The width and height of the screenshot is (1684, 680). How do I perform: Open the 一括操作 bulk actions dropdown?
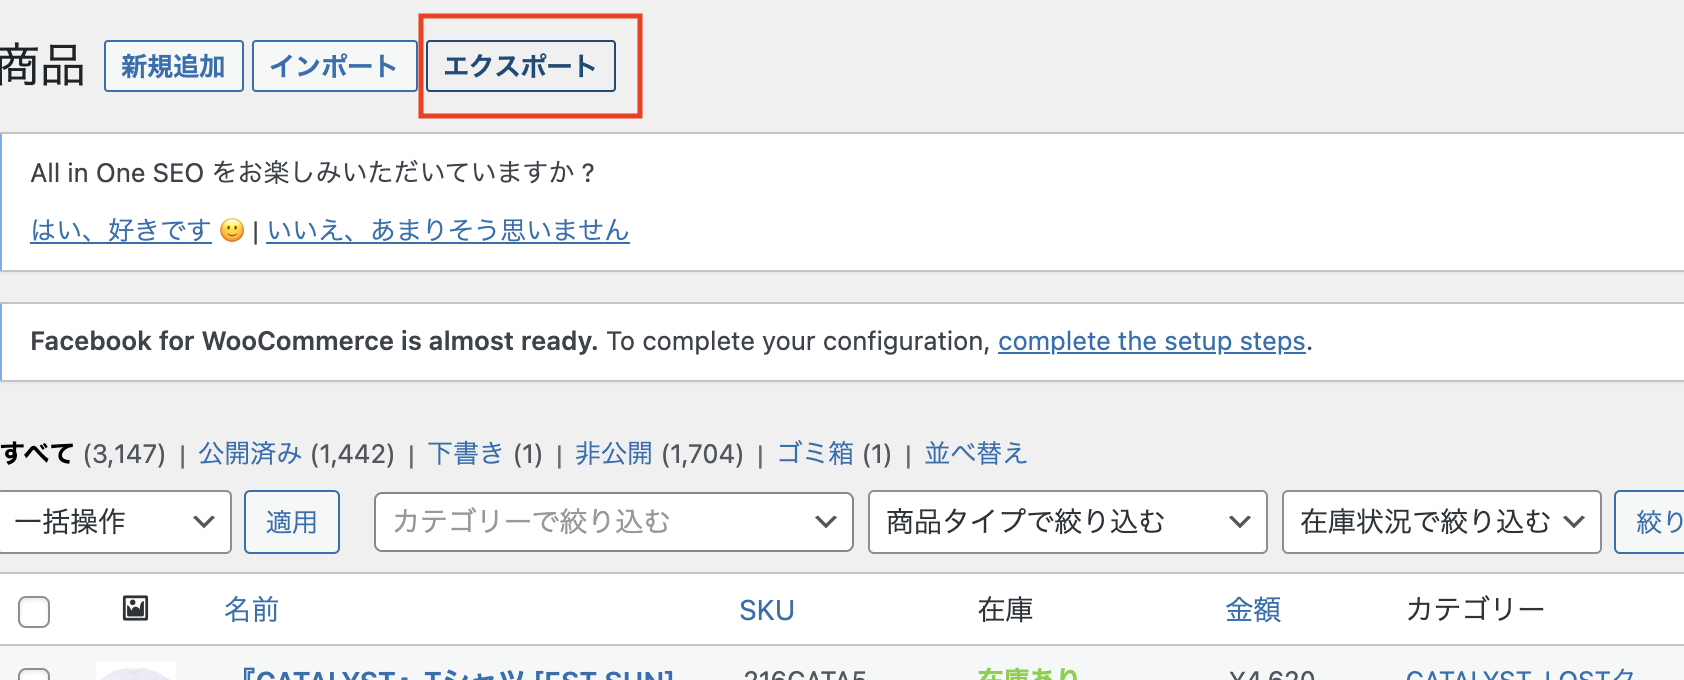115,522
